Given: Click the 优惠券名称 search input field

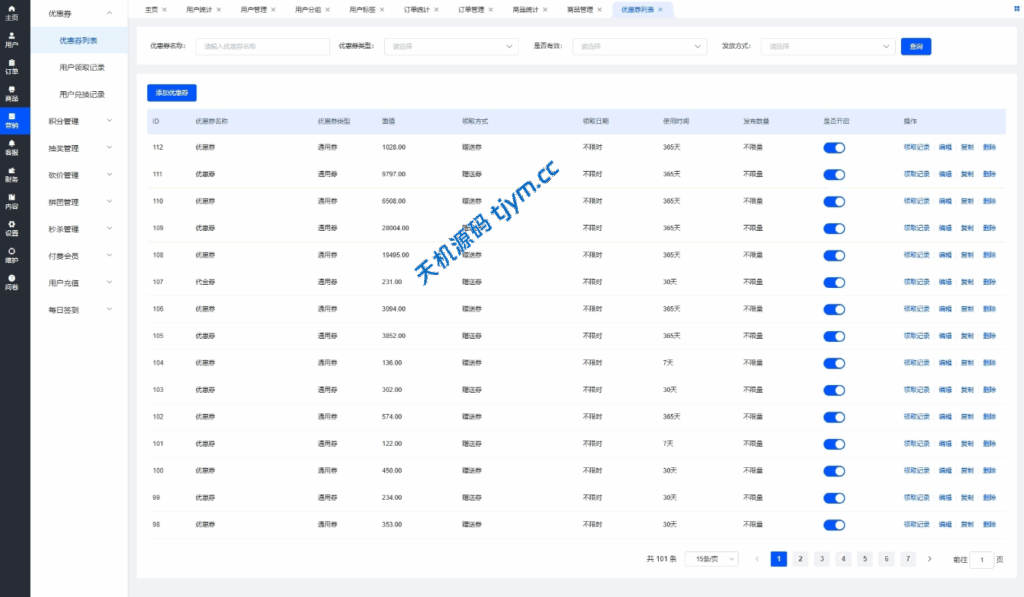Looking at the screenshot, I should (263, 46).
